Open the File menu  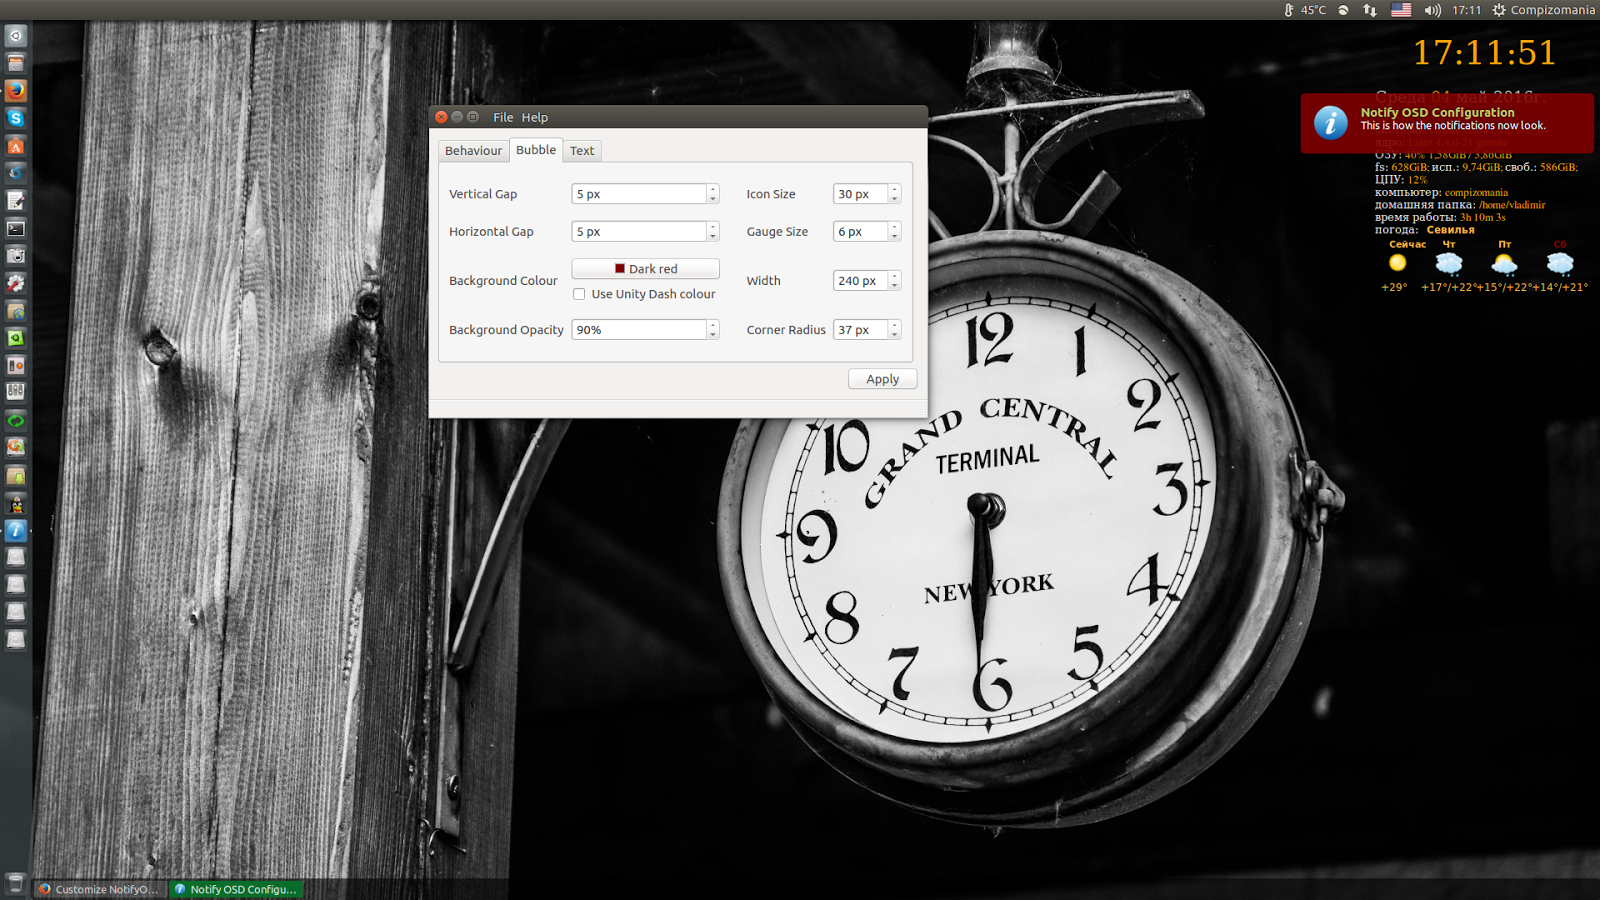pos(503,117)
